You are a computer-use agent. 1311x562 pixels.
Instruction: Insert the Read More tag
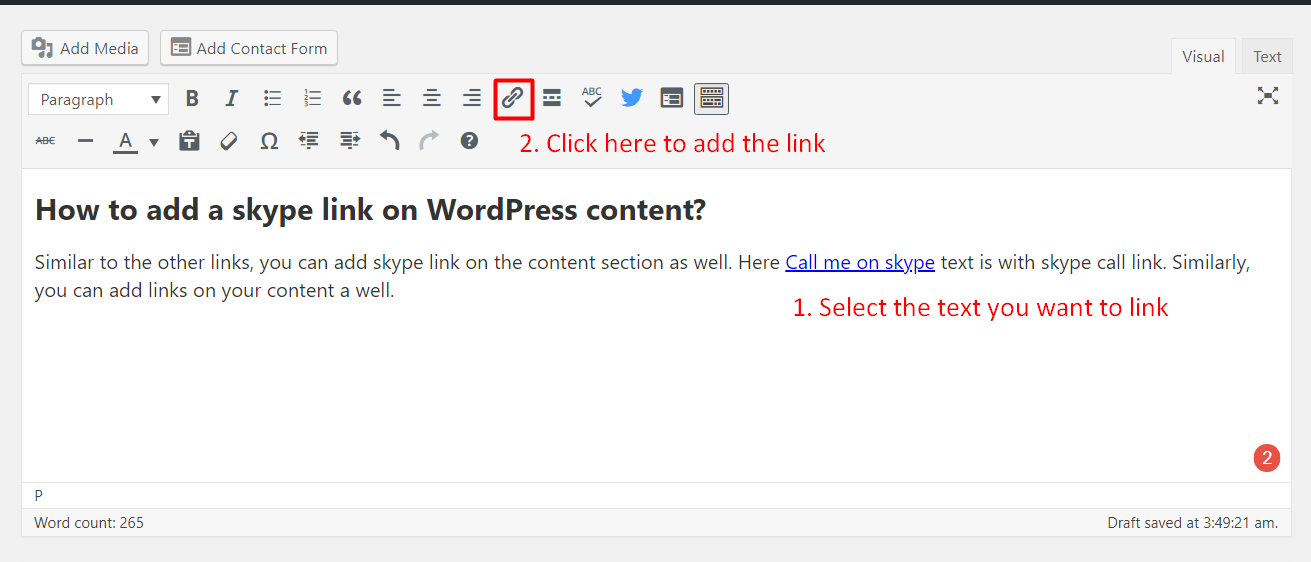[x=552, y=98]
